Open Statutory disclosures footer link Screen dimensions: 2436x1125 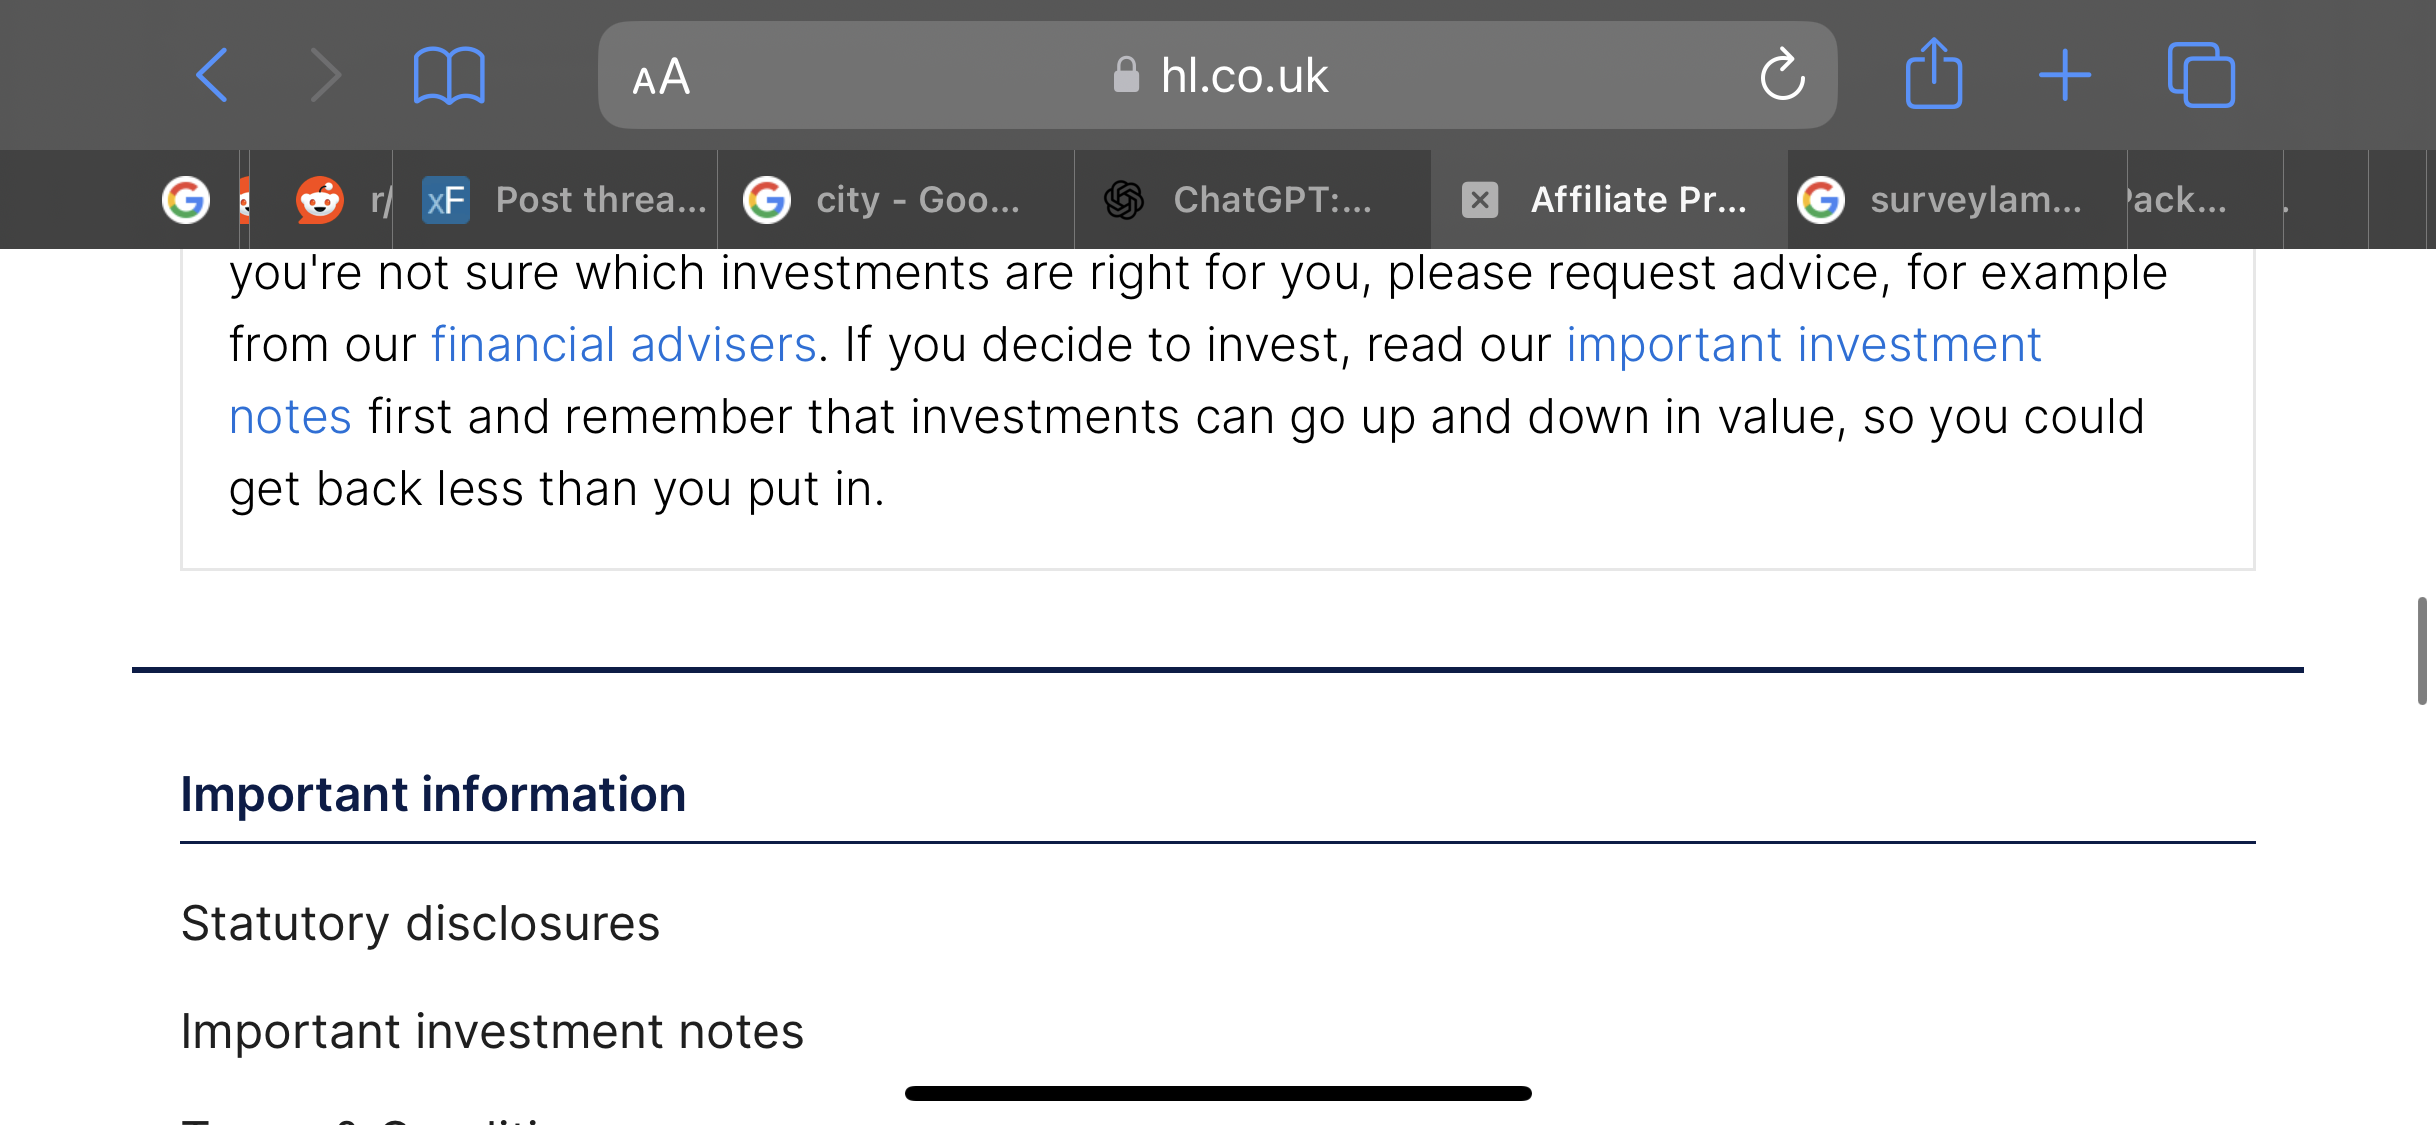[420, 923]
